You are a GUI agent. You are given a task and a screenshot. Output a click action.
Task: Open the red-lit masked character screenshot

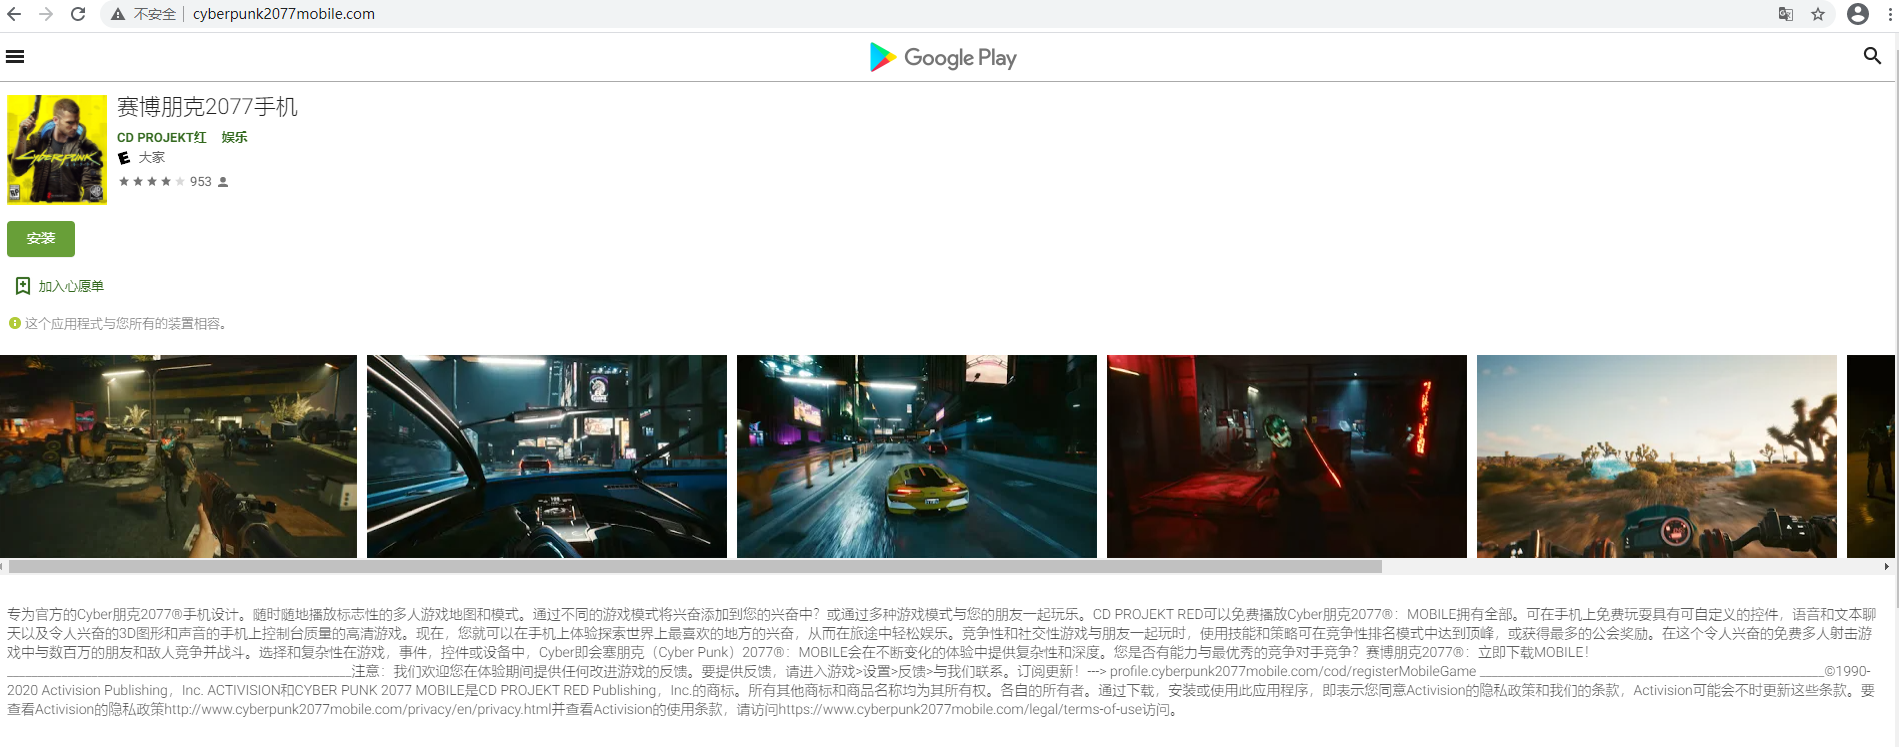pyautogui.click(x=1287, y=456)
